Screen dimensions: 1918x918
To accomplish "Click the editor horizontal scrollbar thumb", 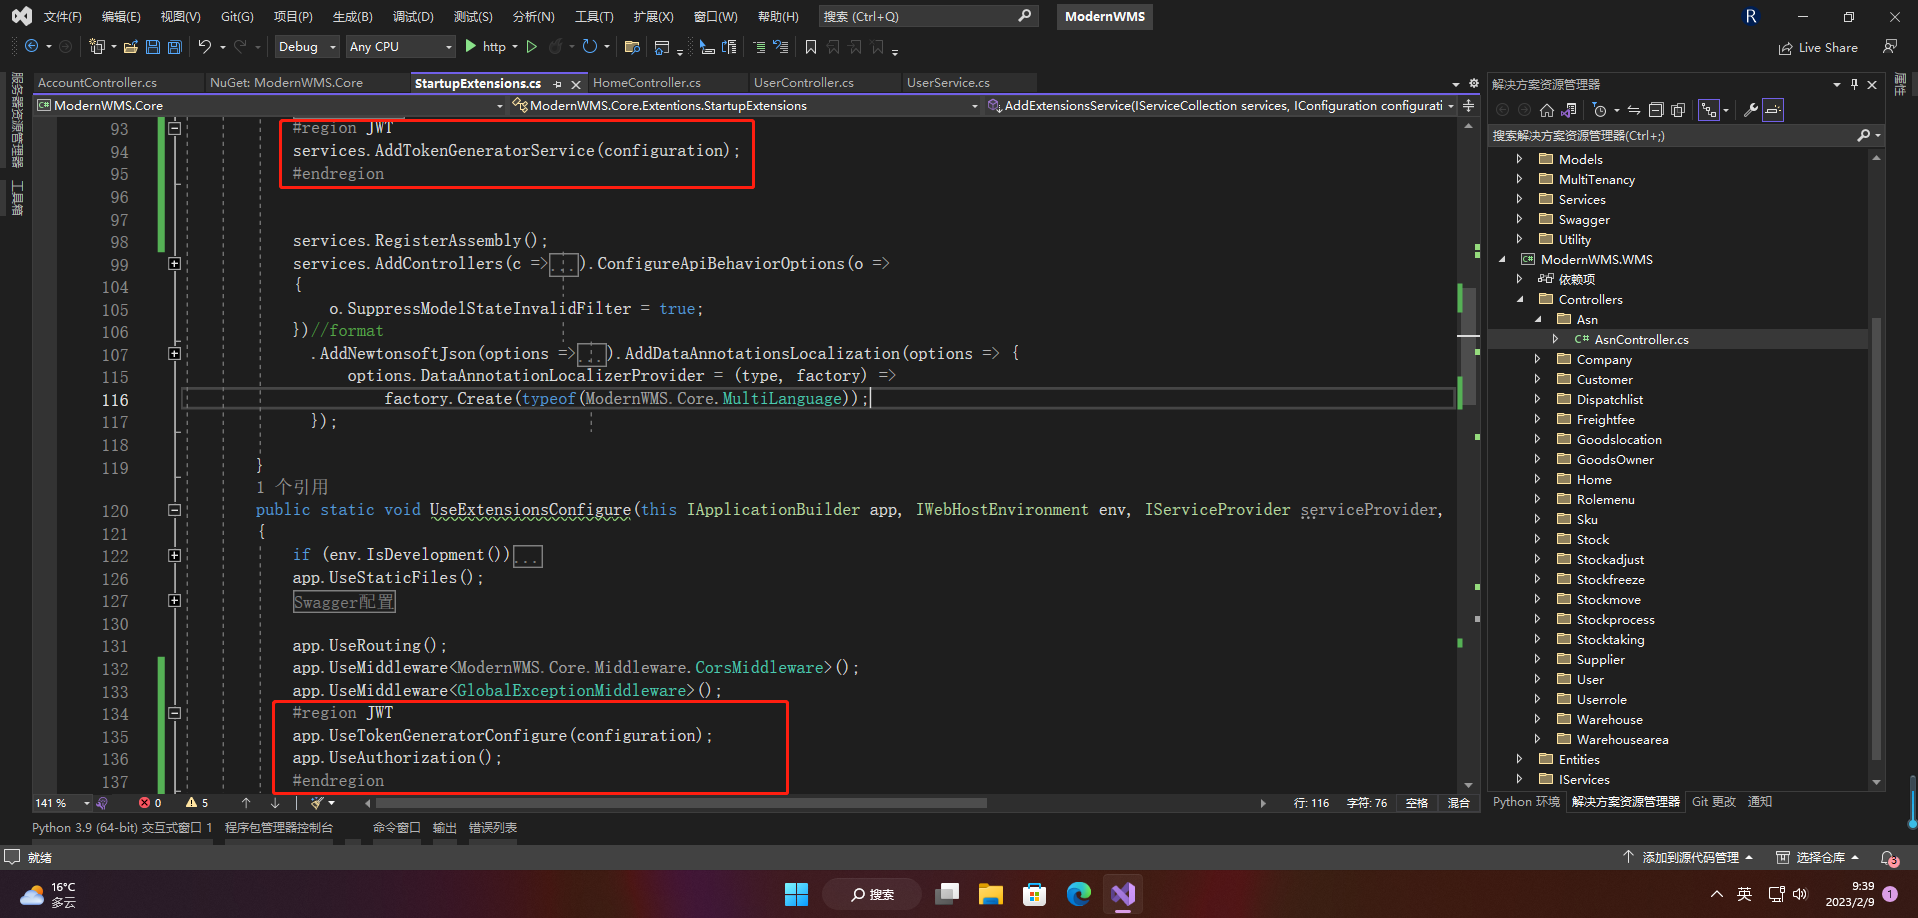I will tap(681, 803).
